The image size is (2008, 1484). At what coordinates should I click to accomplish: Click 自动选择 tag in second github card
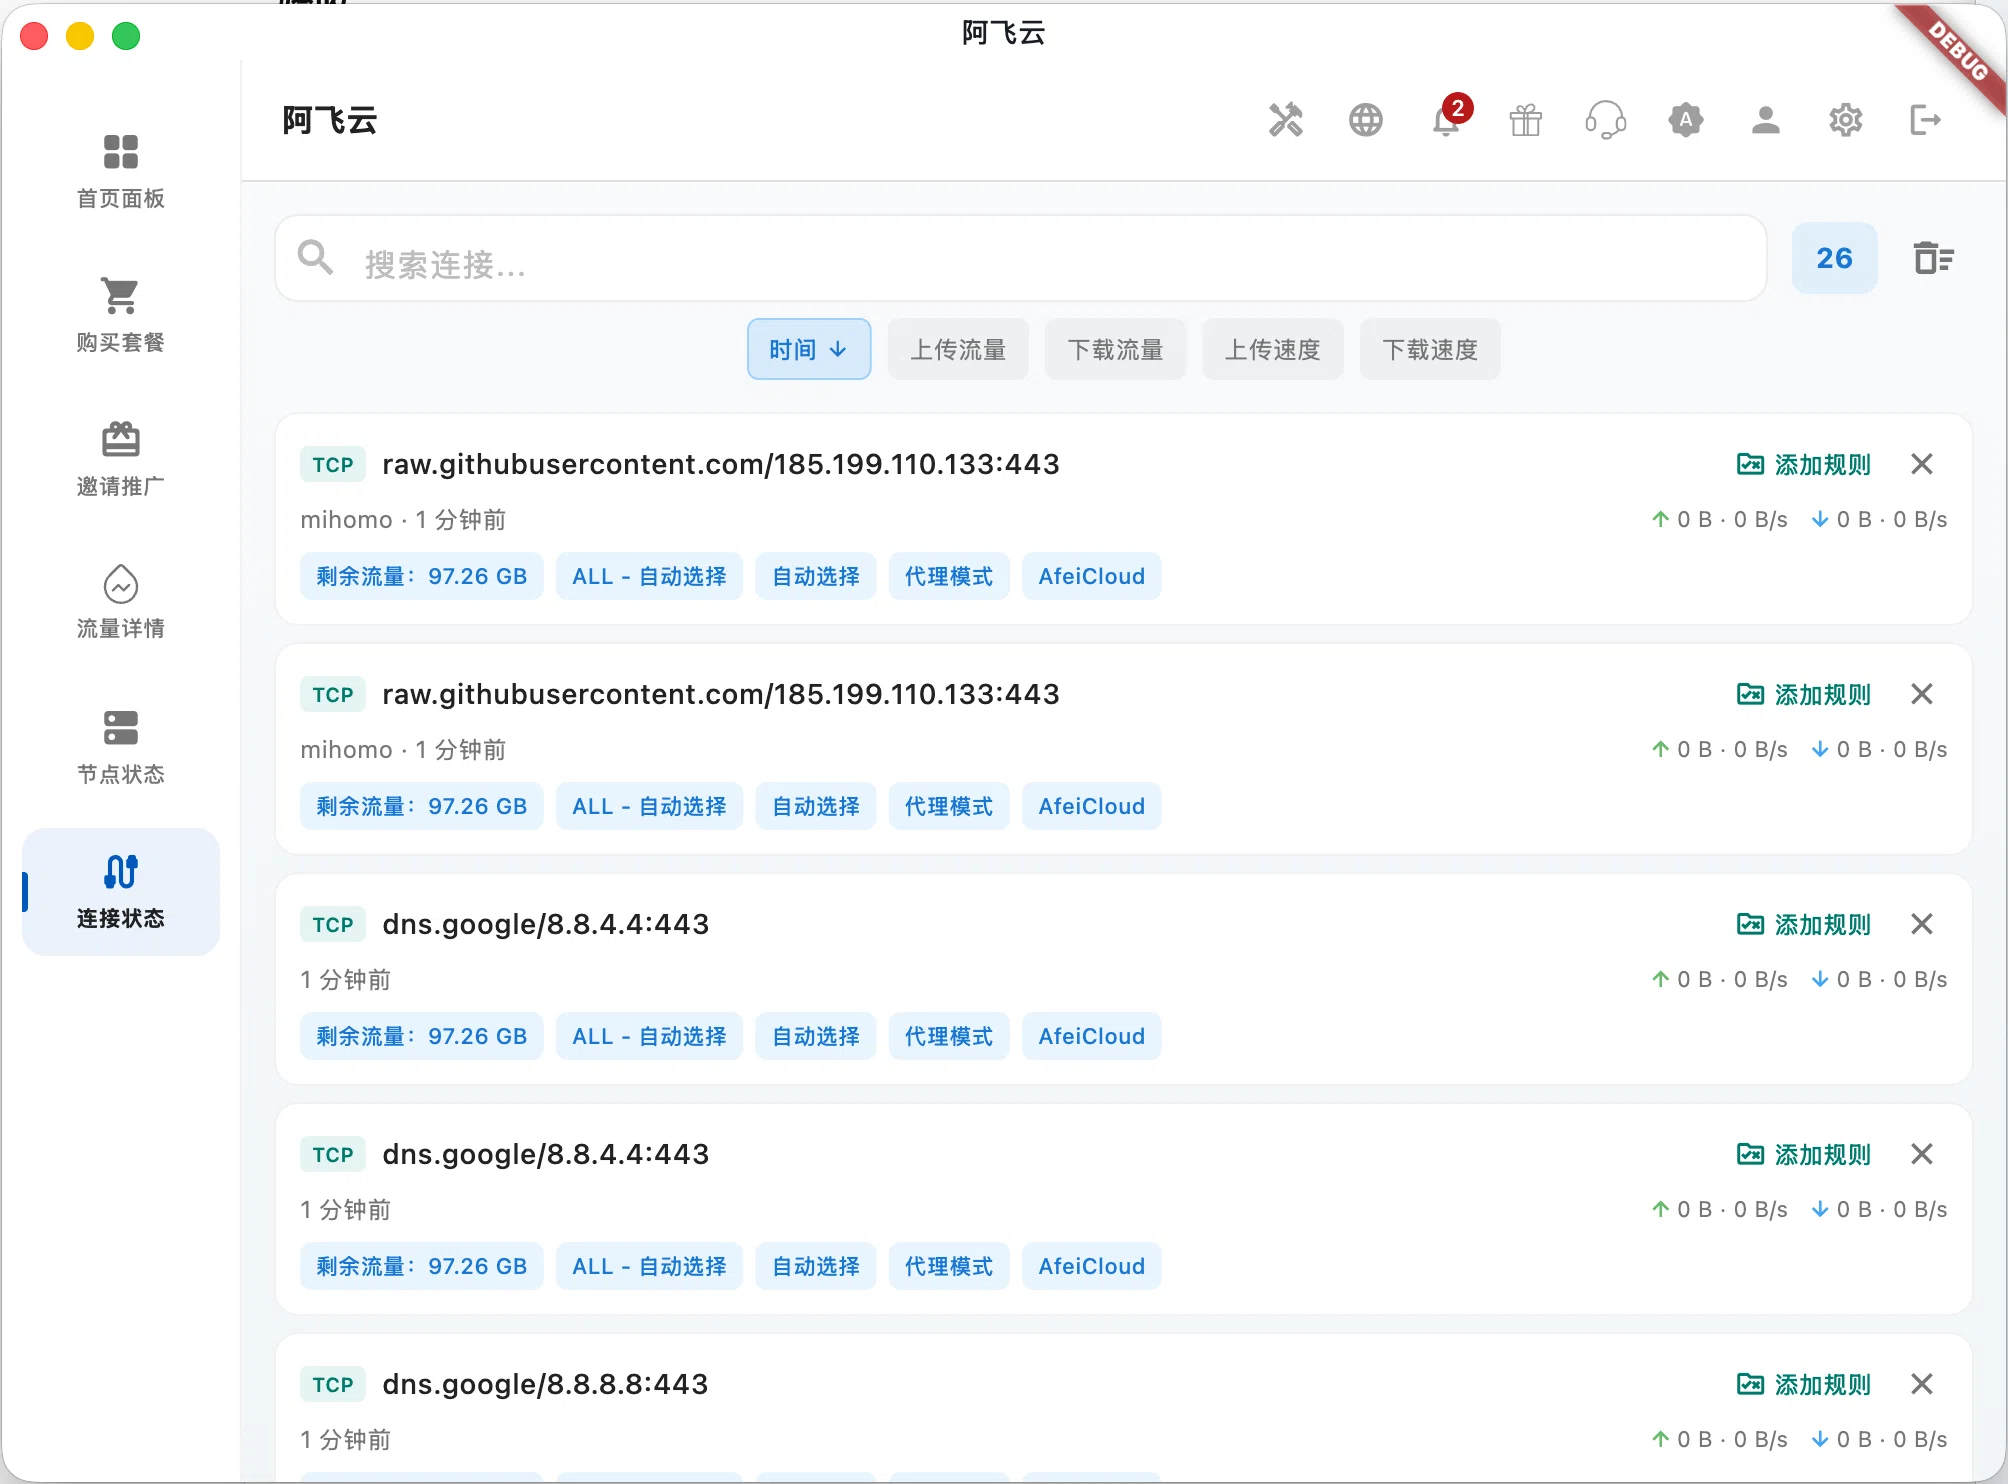click(x=816, y=806)
